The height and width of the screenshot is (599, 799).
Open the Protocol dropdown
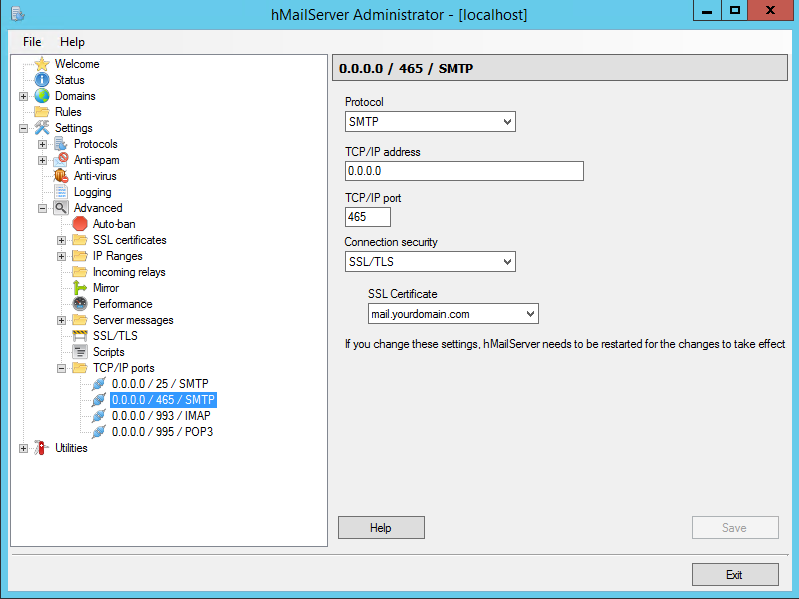coord(507,122)
